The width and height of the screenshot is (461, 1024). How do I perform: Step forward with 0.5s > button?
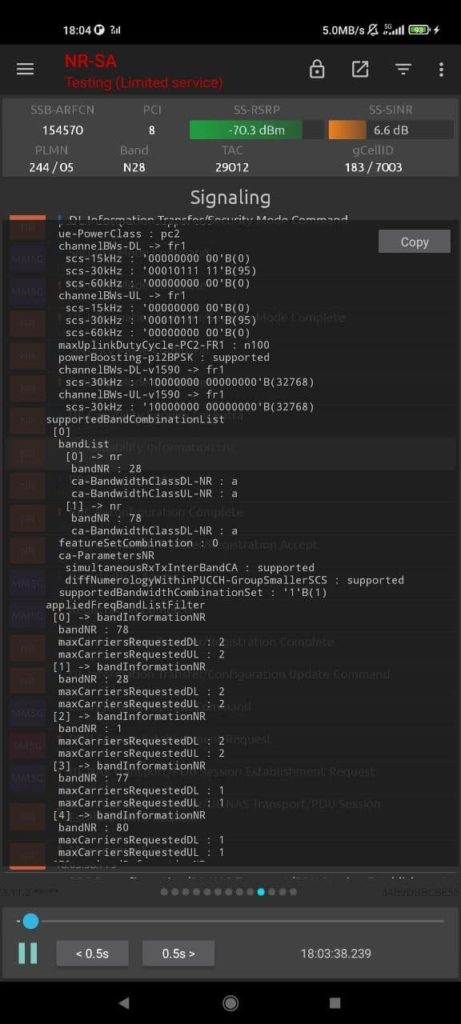point(178,953)
